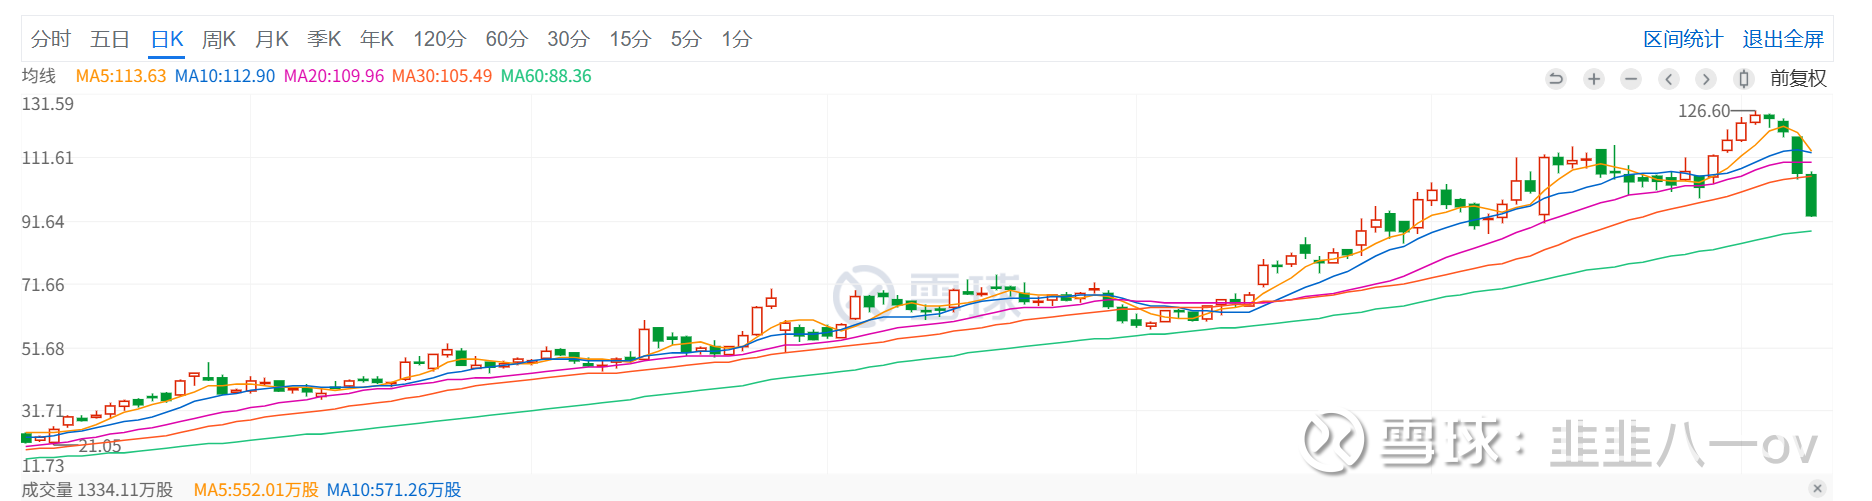Shift chart left with the left chevron
This screenshot has width=1872, height=501.
point(1669,78)
